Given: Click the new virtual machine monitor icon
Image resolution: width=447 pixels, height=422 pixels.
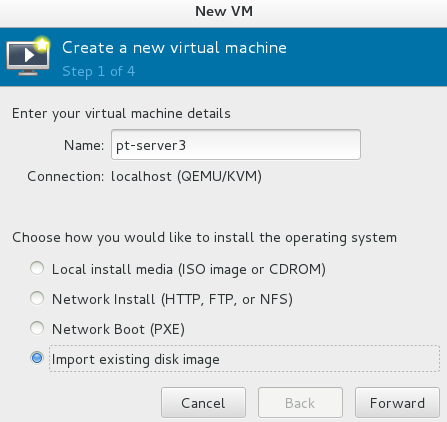Looking at the screenshot, I should point(28,56).
